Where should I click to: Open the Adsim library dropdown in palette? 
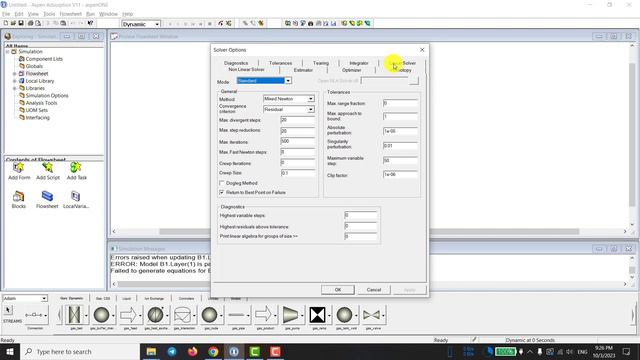tap(44, 298)
